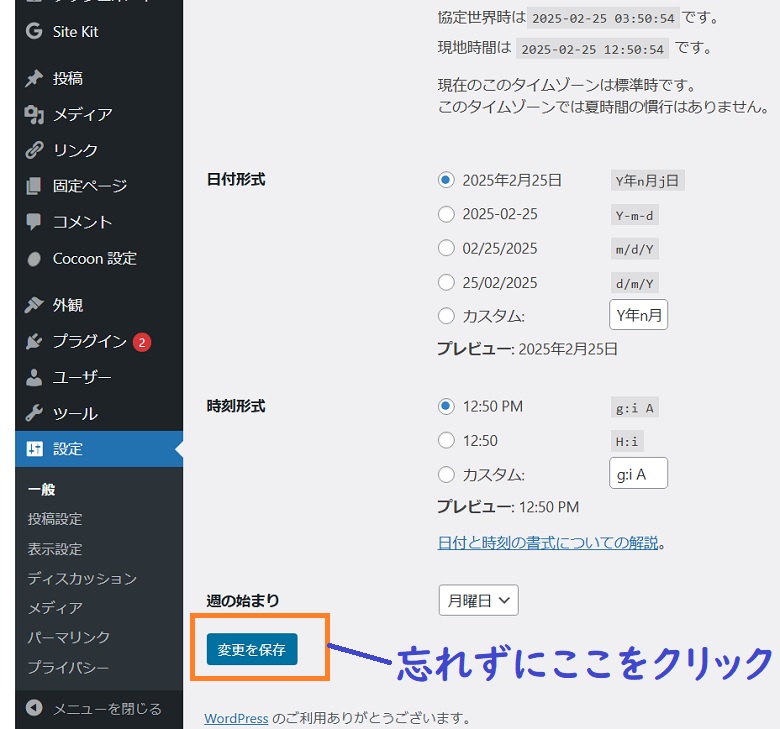780x729 pixels.
Task: Click the plug icon beside プラグイン
Action: pos(34,341)
